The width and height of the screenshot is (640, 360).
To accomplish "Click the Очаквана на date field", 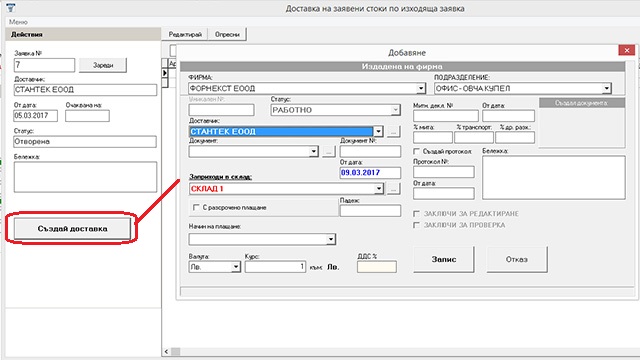I will pyautogui.click(x=87, y=116).
